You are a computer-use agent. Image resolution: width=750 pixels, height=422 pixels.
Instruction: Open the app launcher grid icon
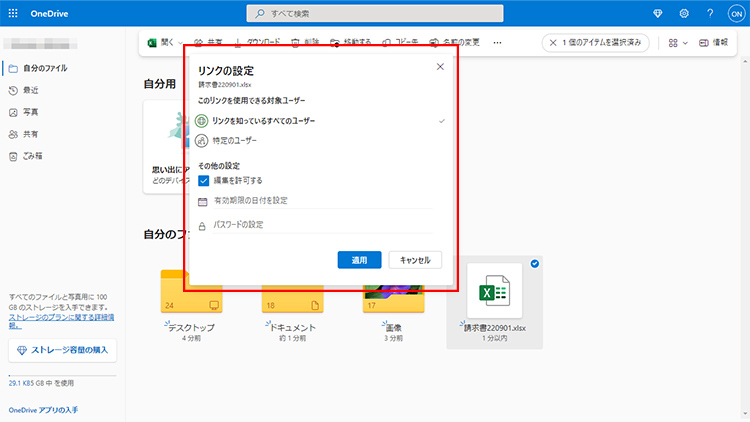[x=14, y=14]
